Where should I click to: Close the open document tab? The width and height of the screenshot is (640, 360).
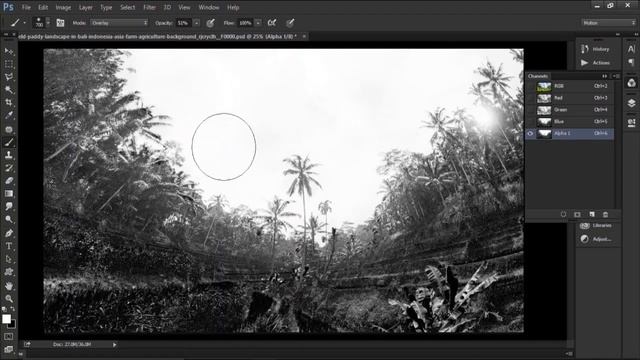point(304,36)
